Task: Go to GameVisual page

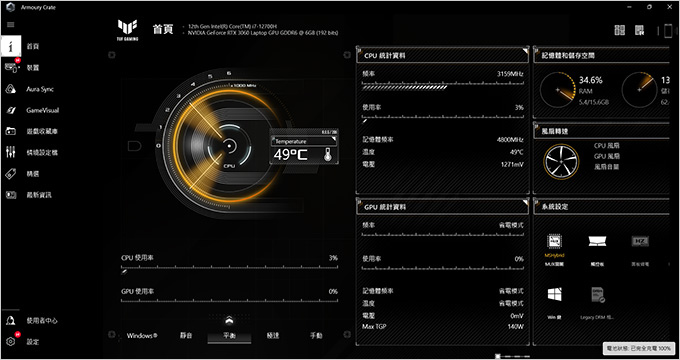Action: pos(42,110)
